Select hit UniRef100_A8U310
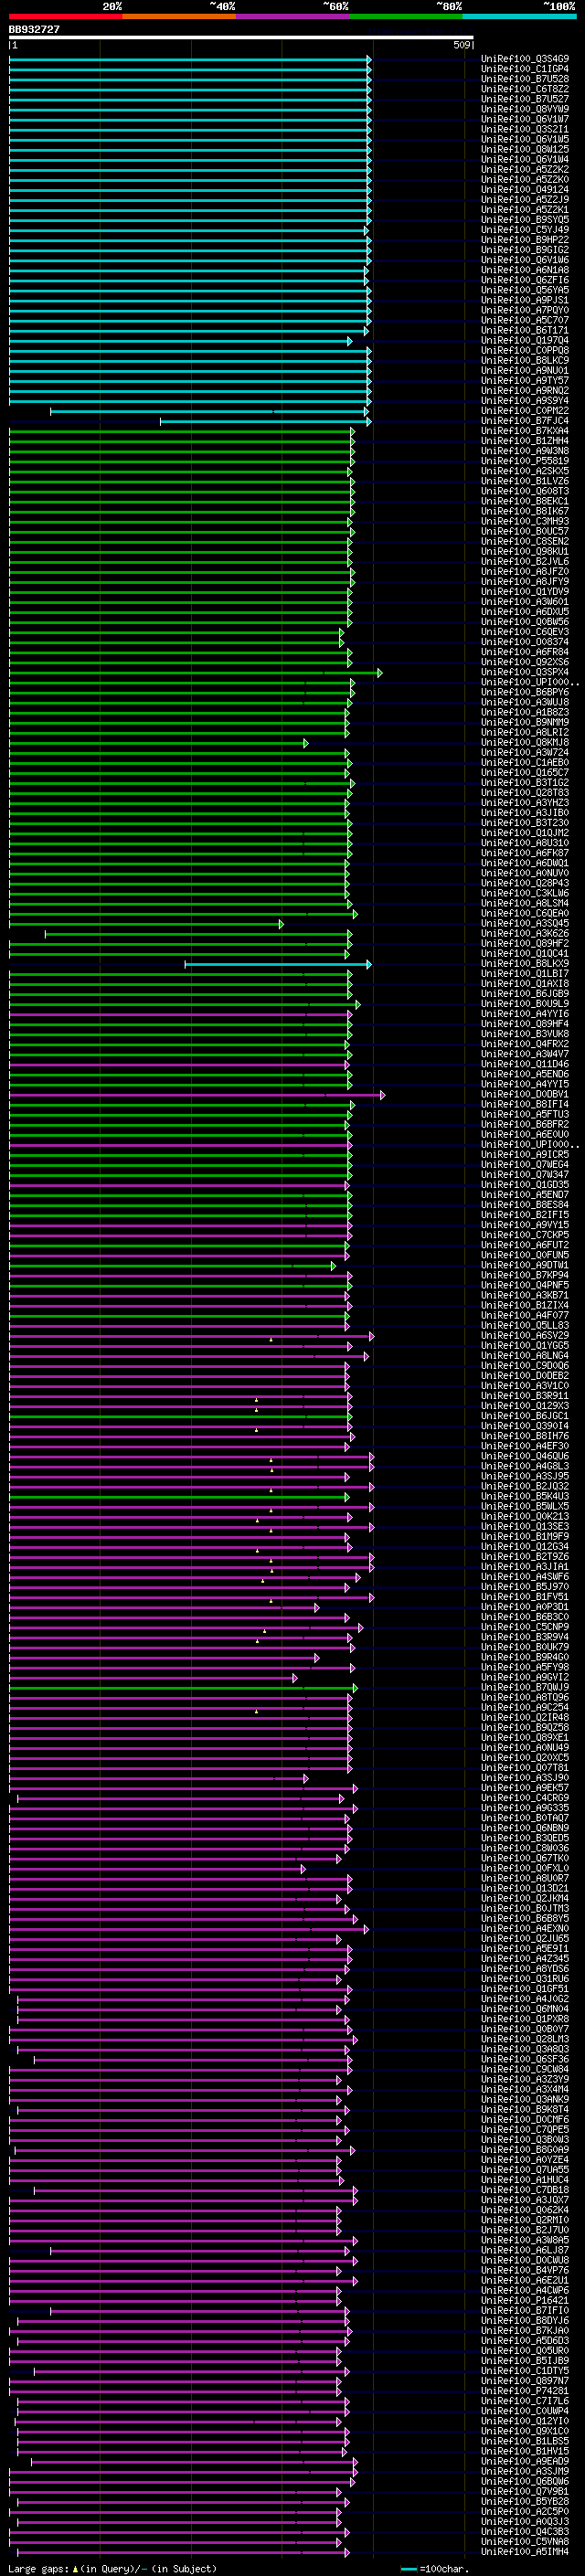The image size is (585, 2576). click(525, 843)
